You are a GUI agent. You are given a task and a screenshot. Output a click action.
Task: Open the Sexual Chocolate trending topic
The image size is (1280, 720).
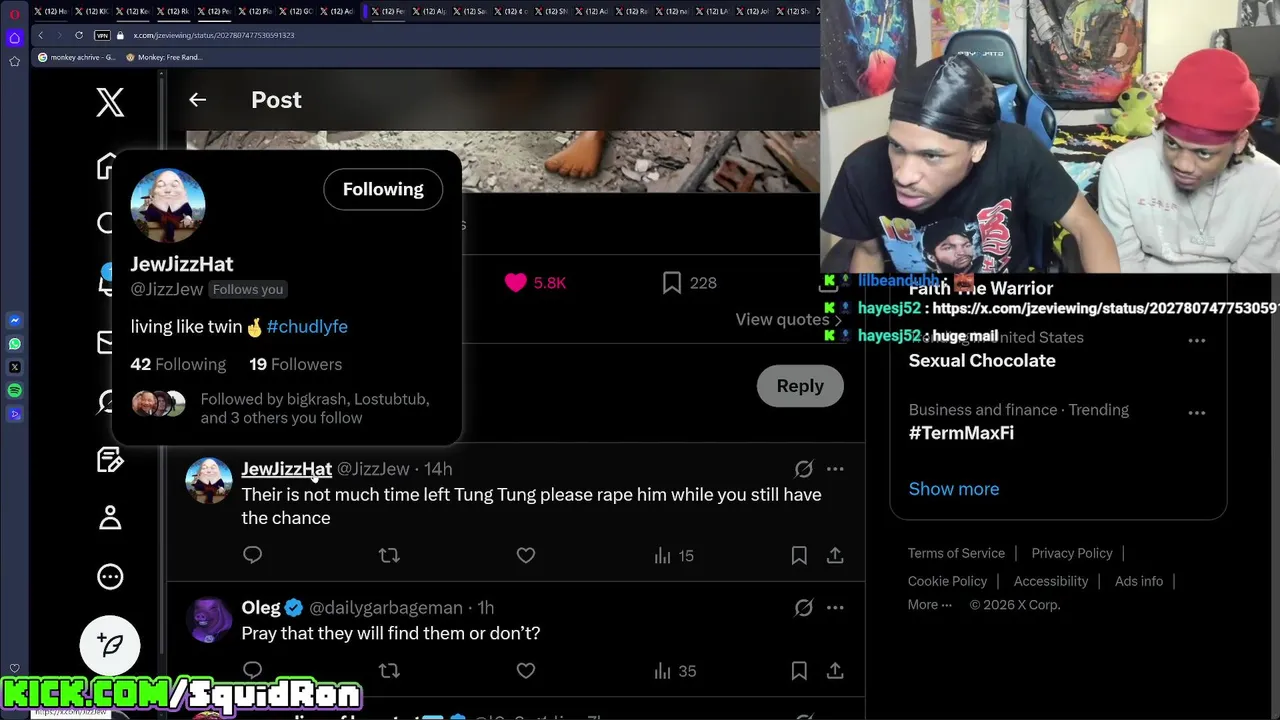pyautogui.click(x=982, y=360)
